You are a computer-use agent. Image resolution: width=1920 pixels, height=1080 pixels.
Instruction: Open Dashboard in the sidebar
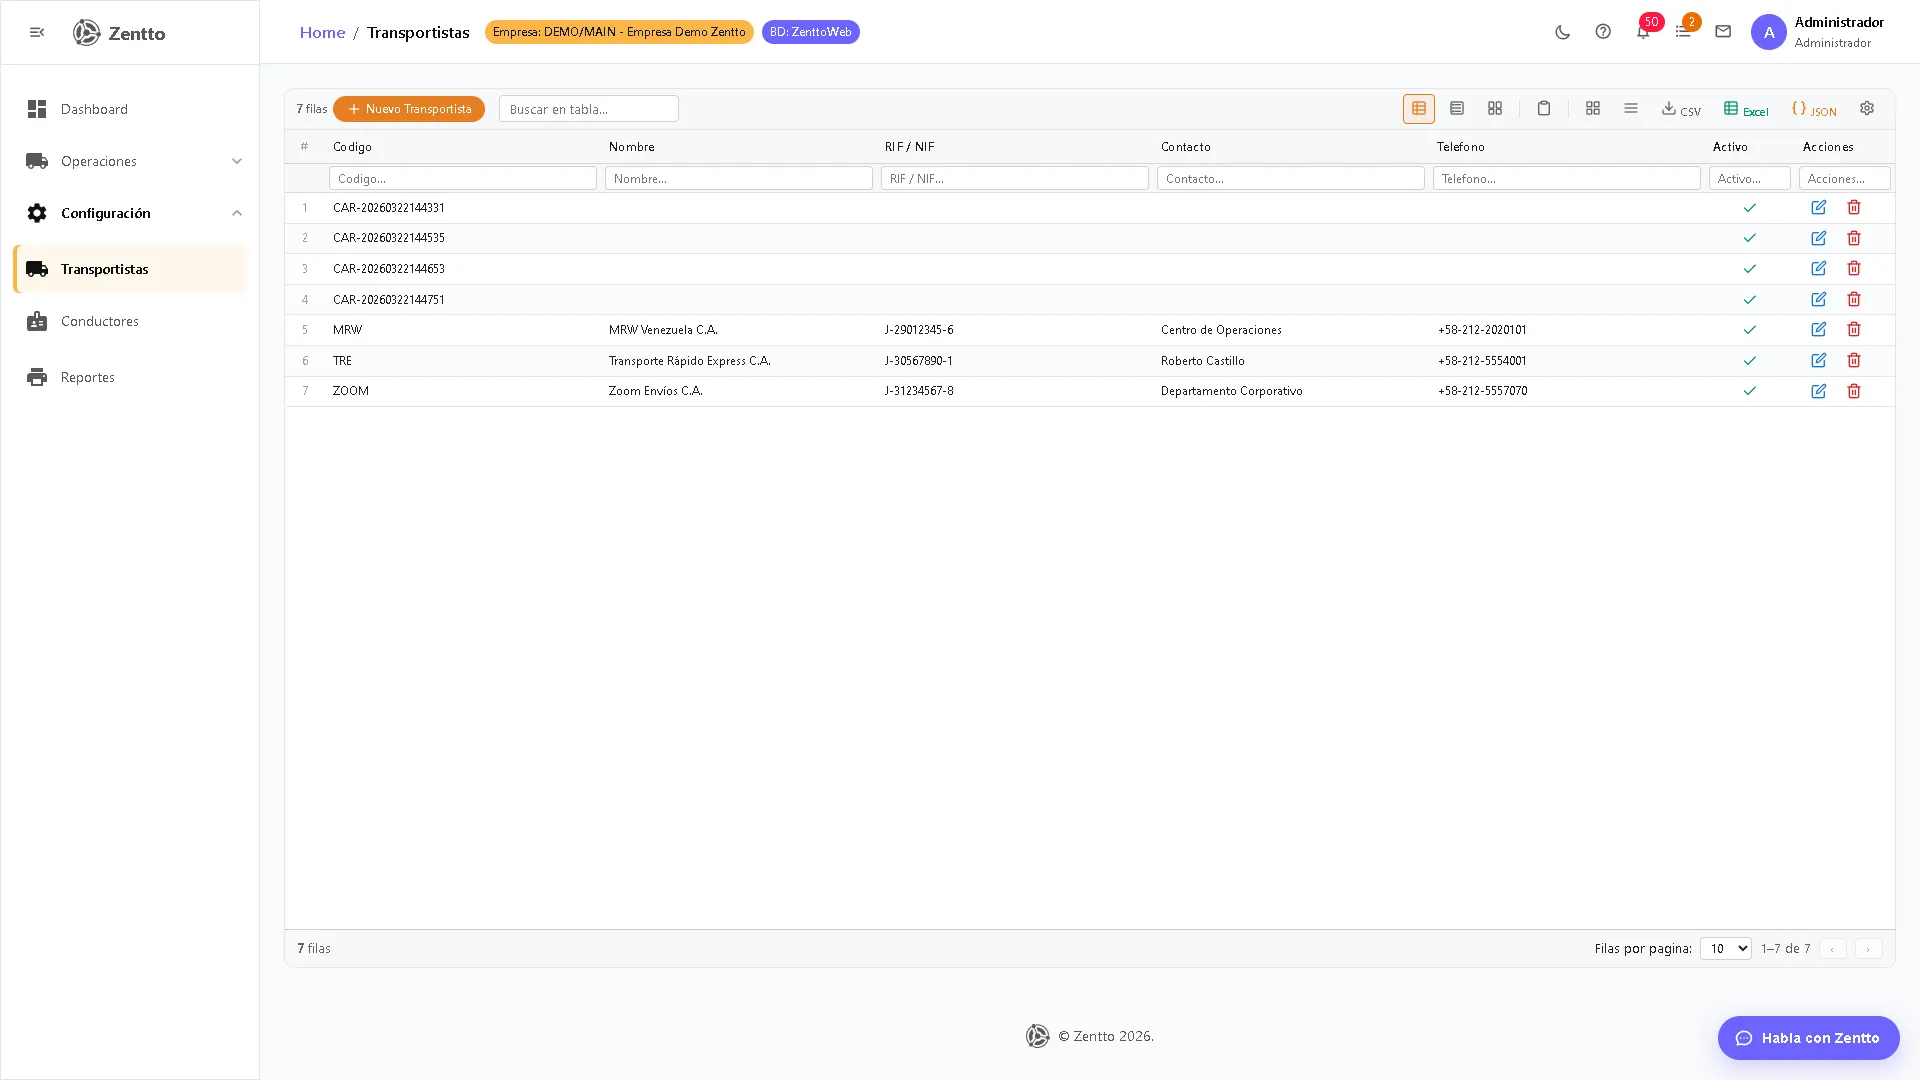[130, 109]
